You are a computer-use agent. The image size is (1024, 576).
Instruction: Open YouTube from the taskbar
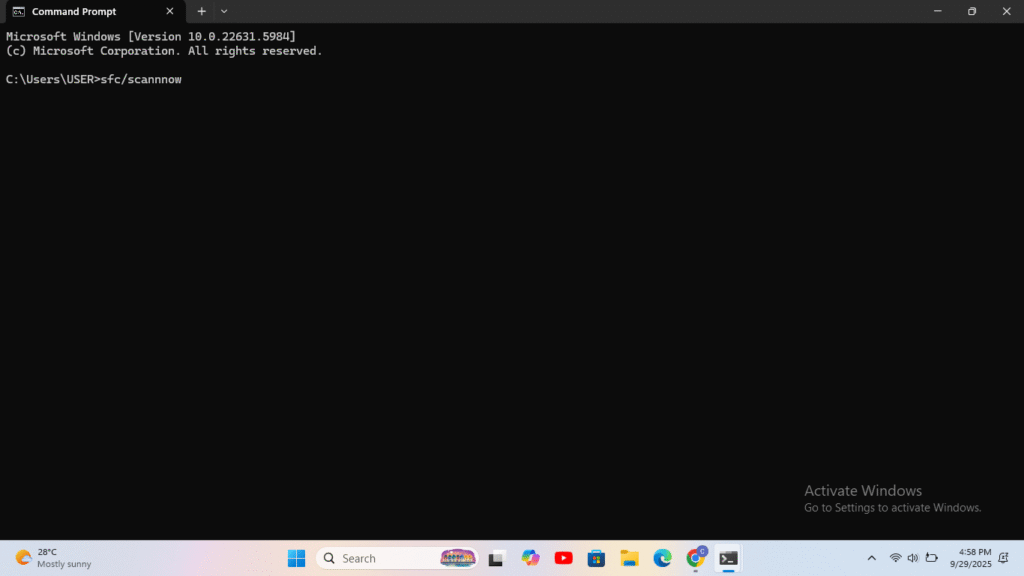(563, 558)
